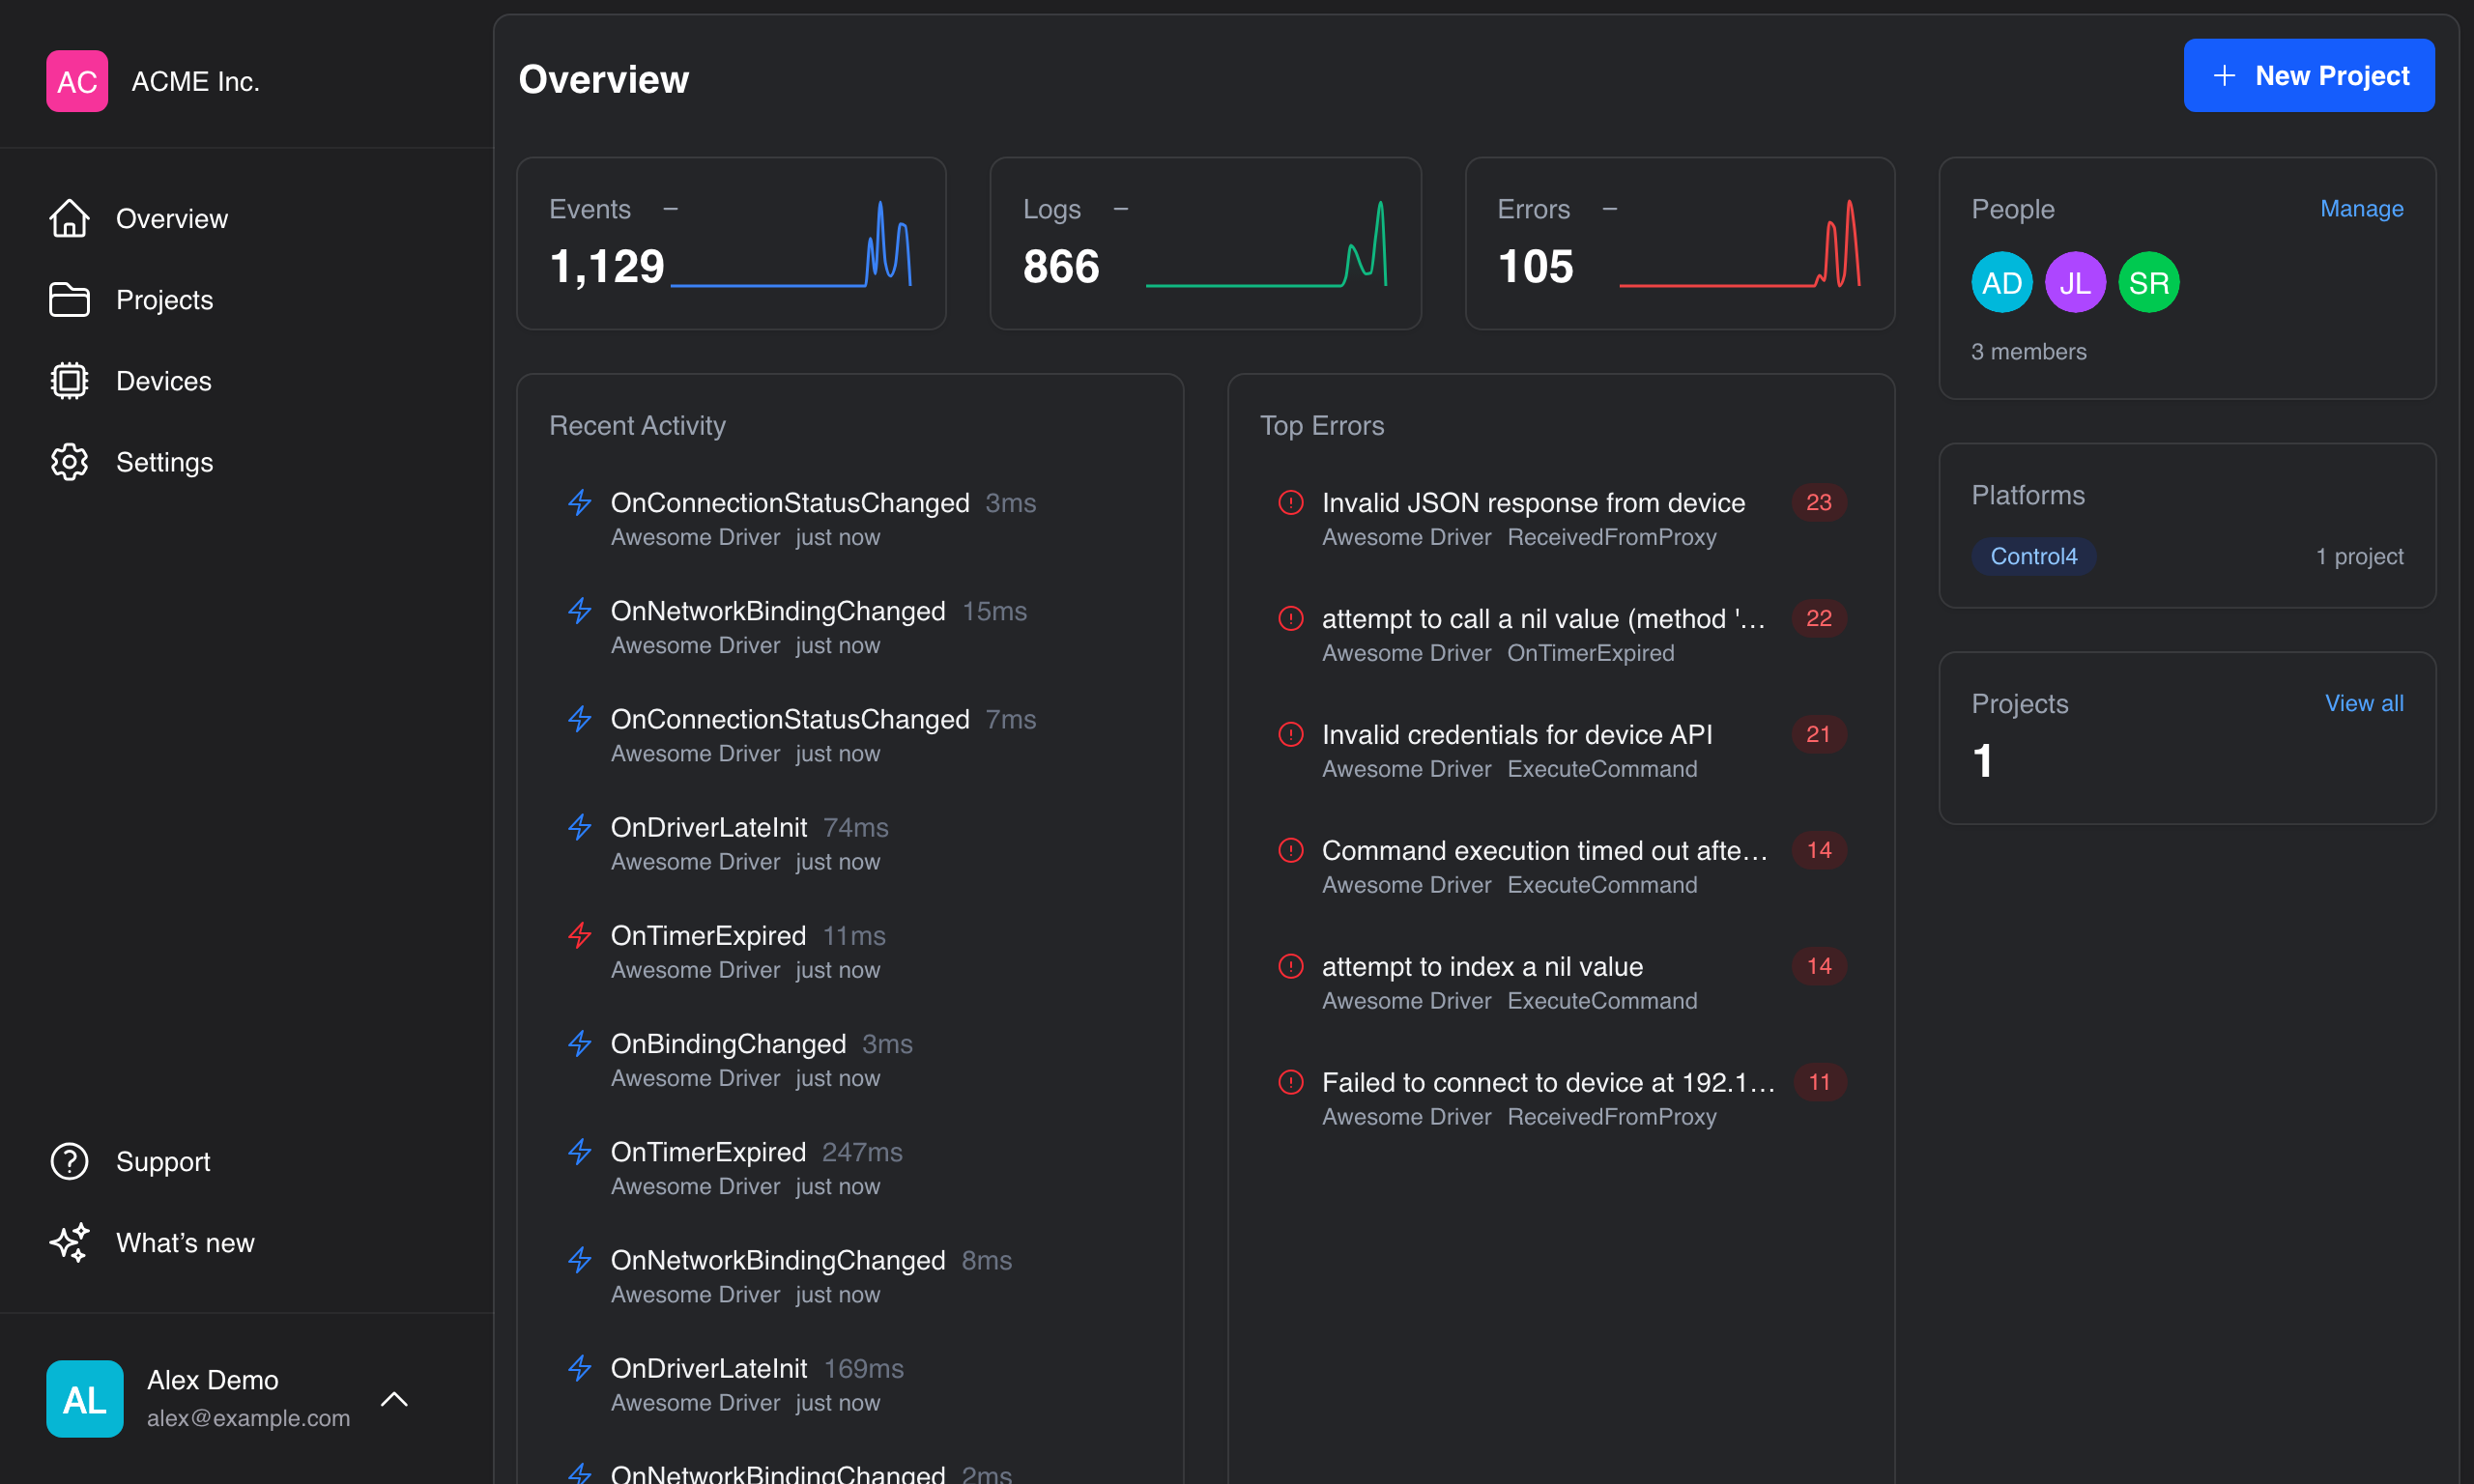Viewport: 2474px width, 1484px height.
Task: Click the '3 members' text
Action: click(x=2028, y=351)
